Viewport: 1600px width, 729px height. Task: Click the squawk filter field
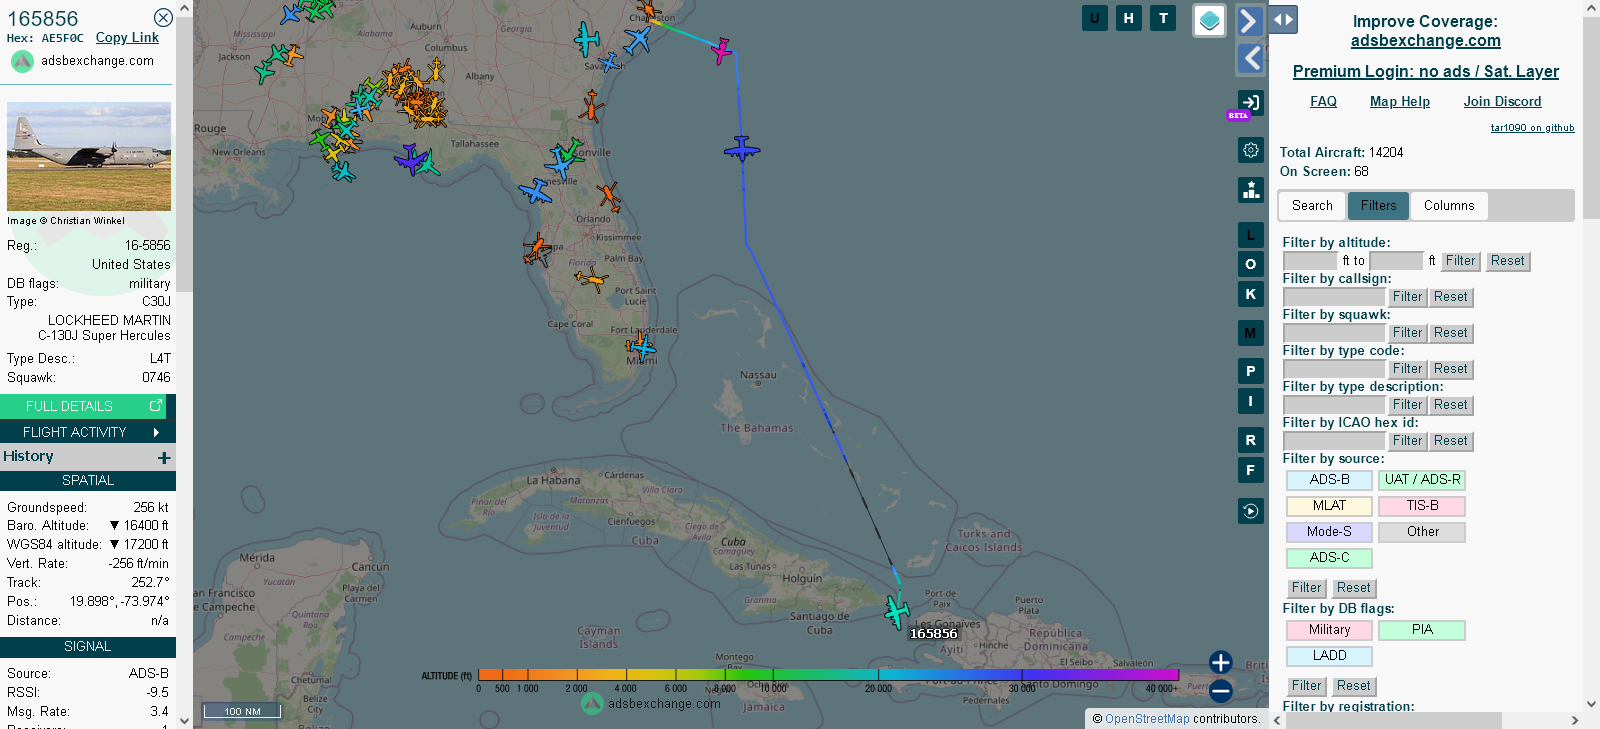tap(1334, 333)
